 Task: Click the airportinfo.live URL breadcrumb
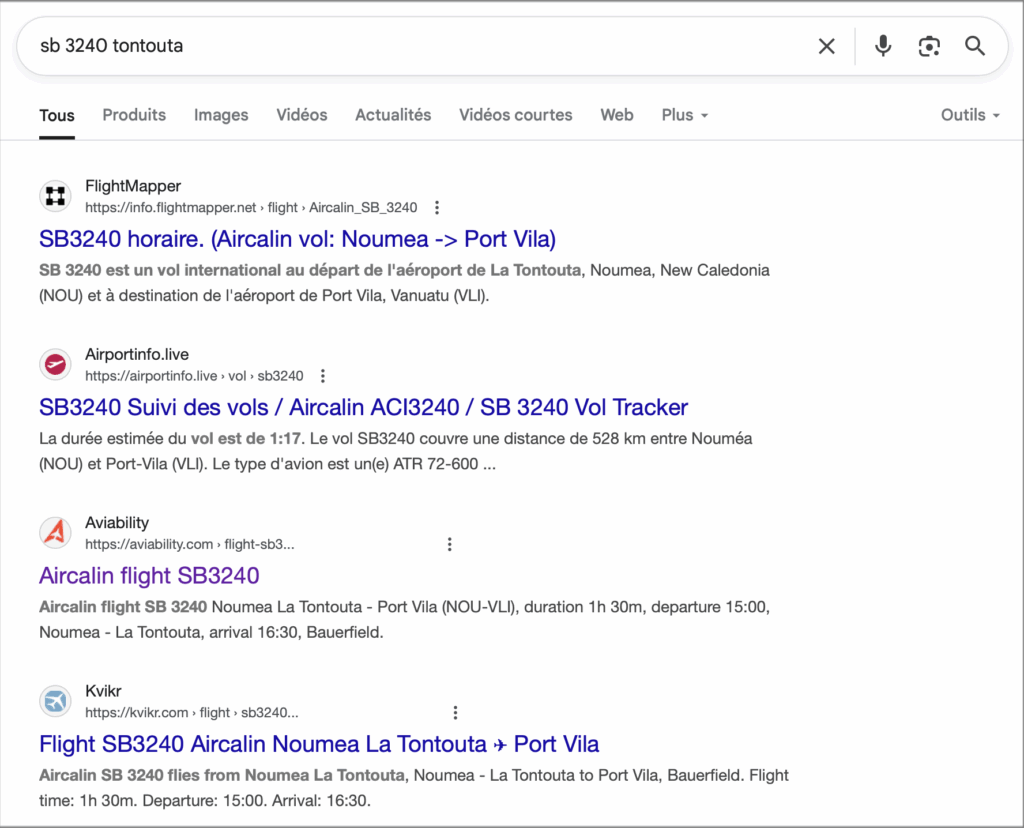tap(194, 376)
